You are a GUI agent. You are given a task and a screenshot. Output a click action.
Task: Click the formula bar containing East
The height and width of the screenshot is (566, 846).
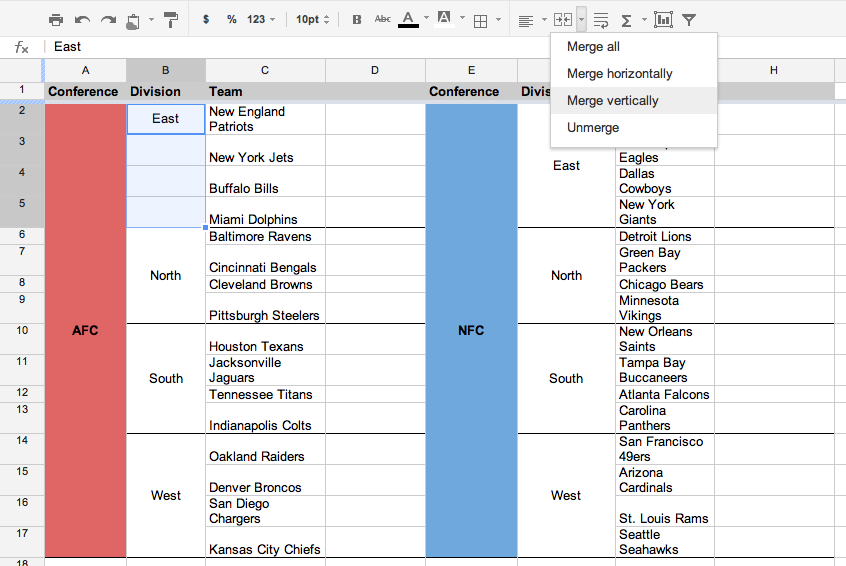tap(299, 47)
